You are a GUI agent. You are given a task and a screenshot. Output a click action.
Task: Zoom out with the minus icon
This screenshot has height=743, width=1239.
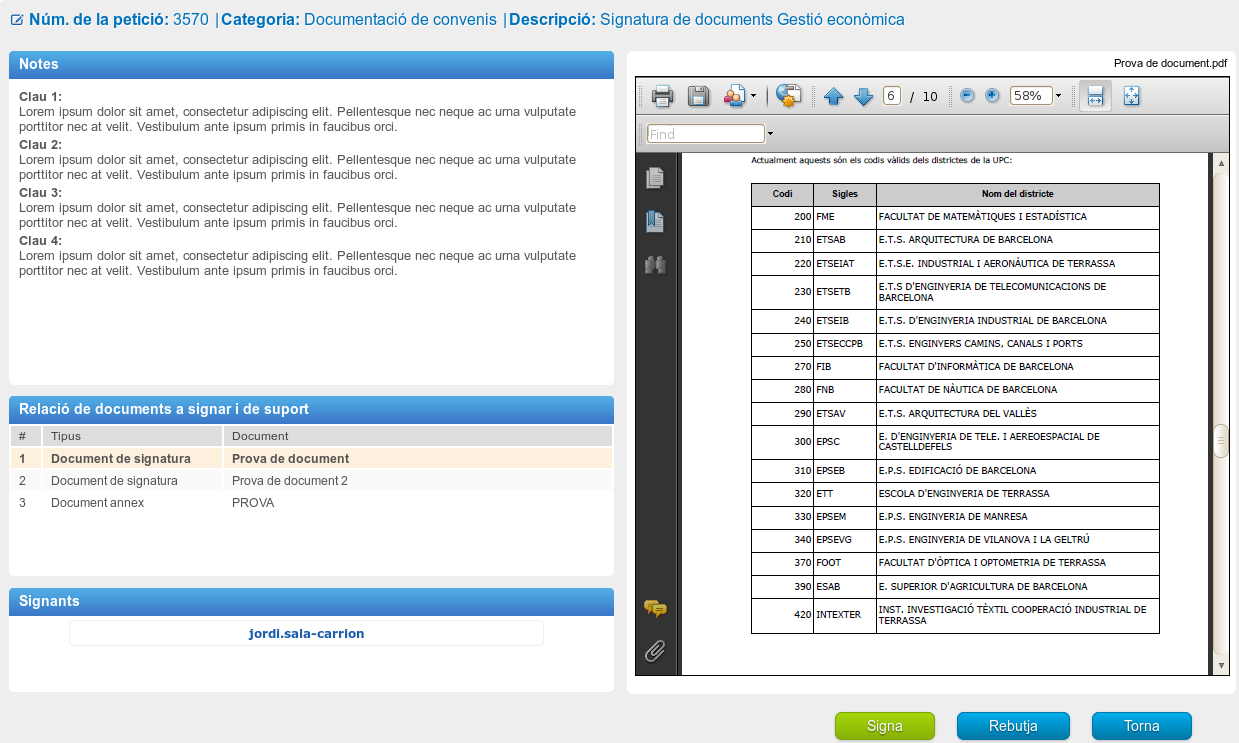[x=967, y=96]
